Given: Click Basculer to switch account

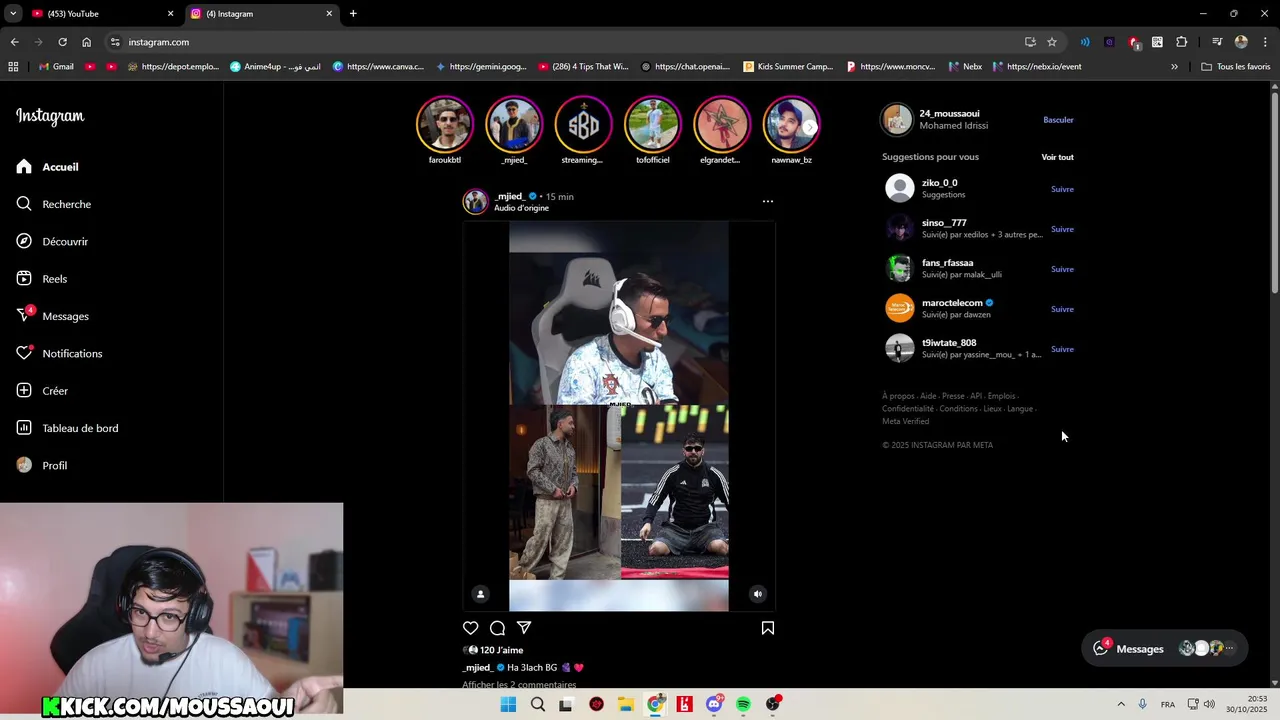Looking at the screenshot, I should [x=1058, y=120].
